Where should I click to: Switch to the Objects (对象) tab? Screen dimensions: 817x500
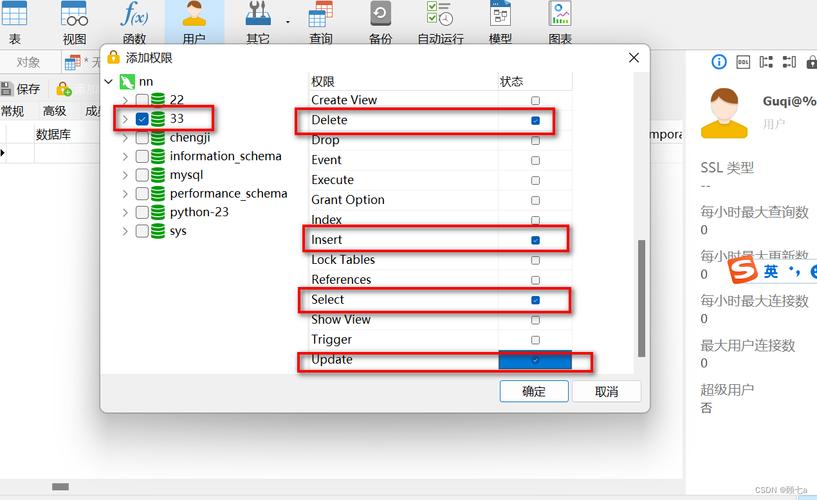click(28, 62)
